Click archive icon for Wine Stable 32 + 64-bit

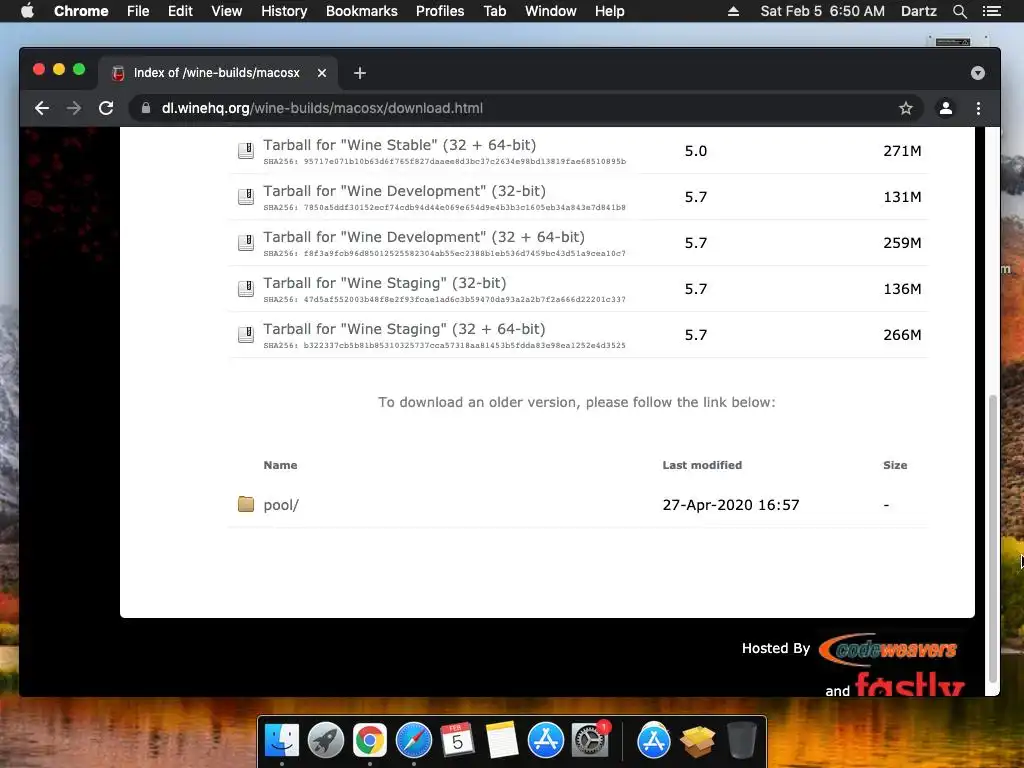tap(246, 151)
